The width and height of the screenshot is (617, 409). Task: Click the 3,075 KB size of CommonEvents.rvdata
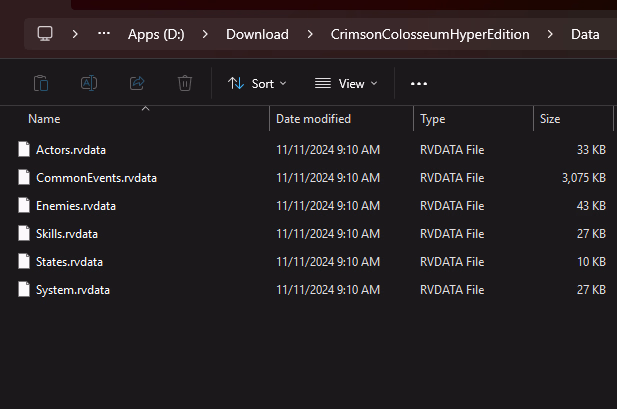click(584, 178)
